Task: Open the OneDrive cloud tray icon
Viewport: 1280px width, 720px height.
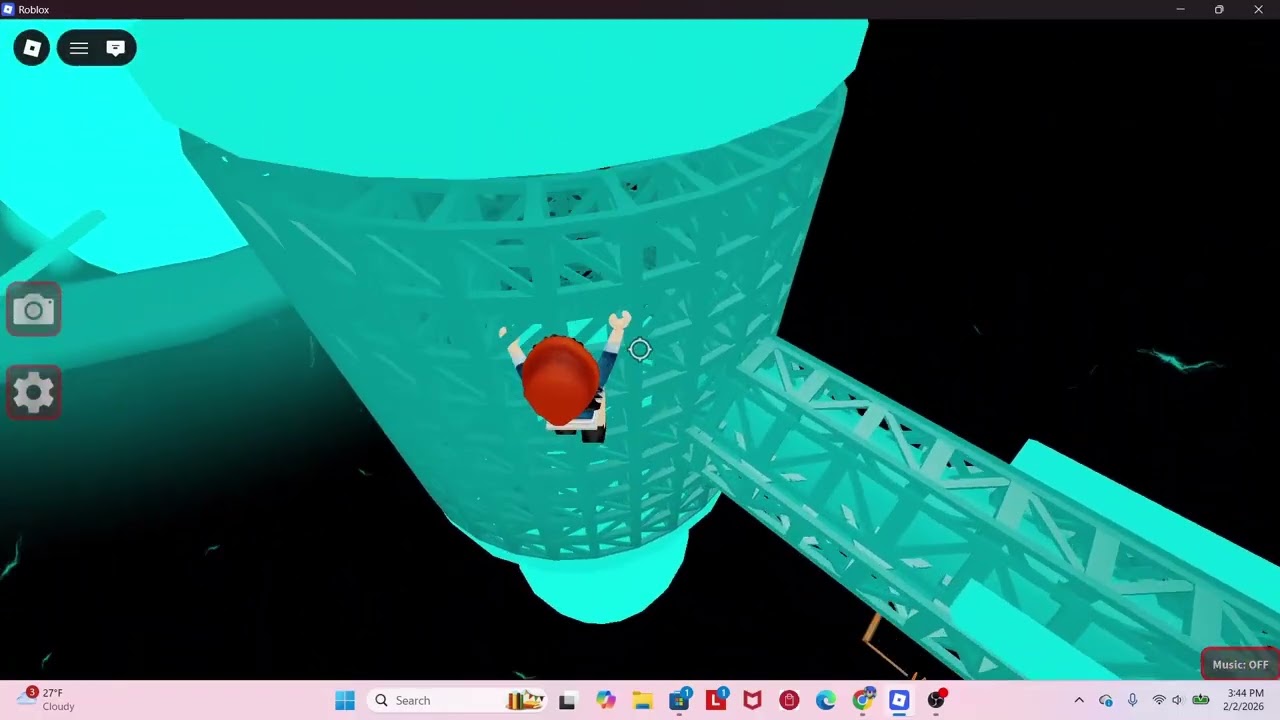Action: pos(1106,700)
